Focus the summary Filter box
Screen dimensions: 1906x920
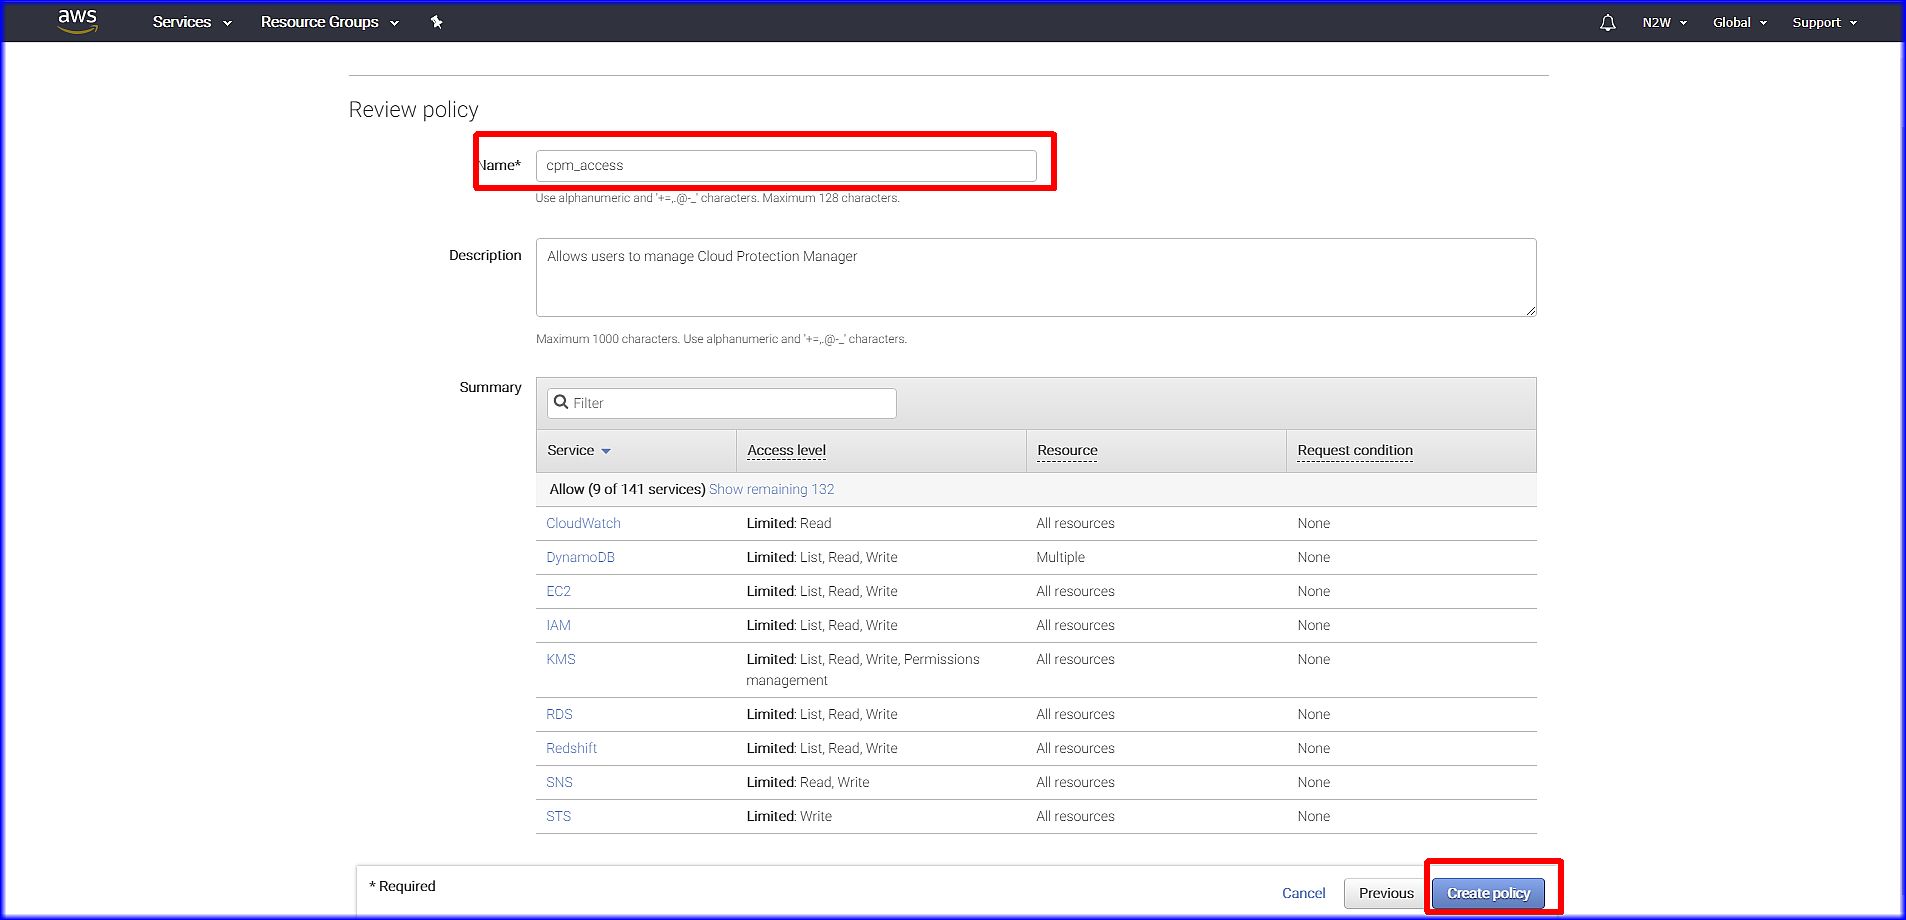point(722,403)
